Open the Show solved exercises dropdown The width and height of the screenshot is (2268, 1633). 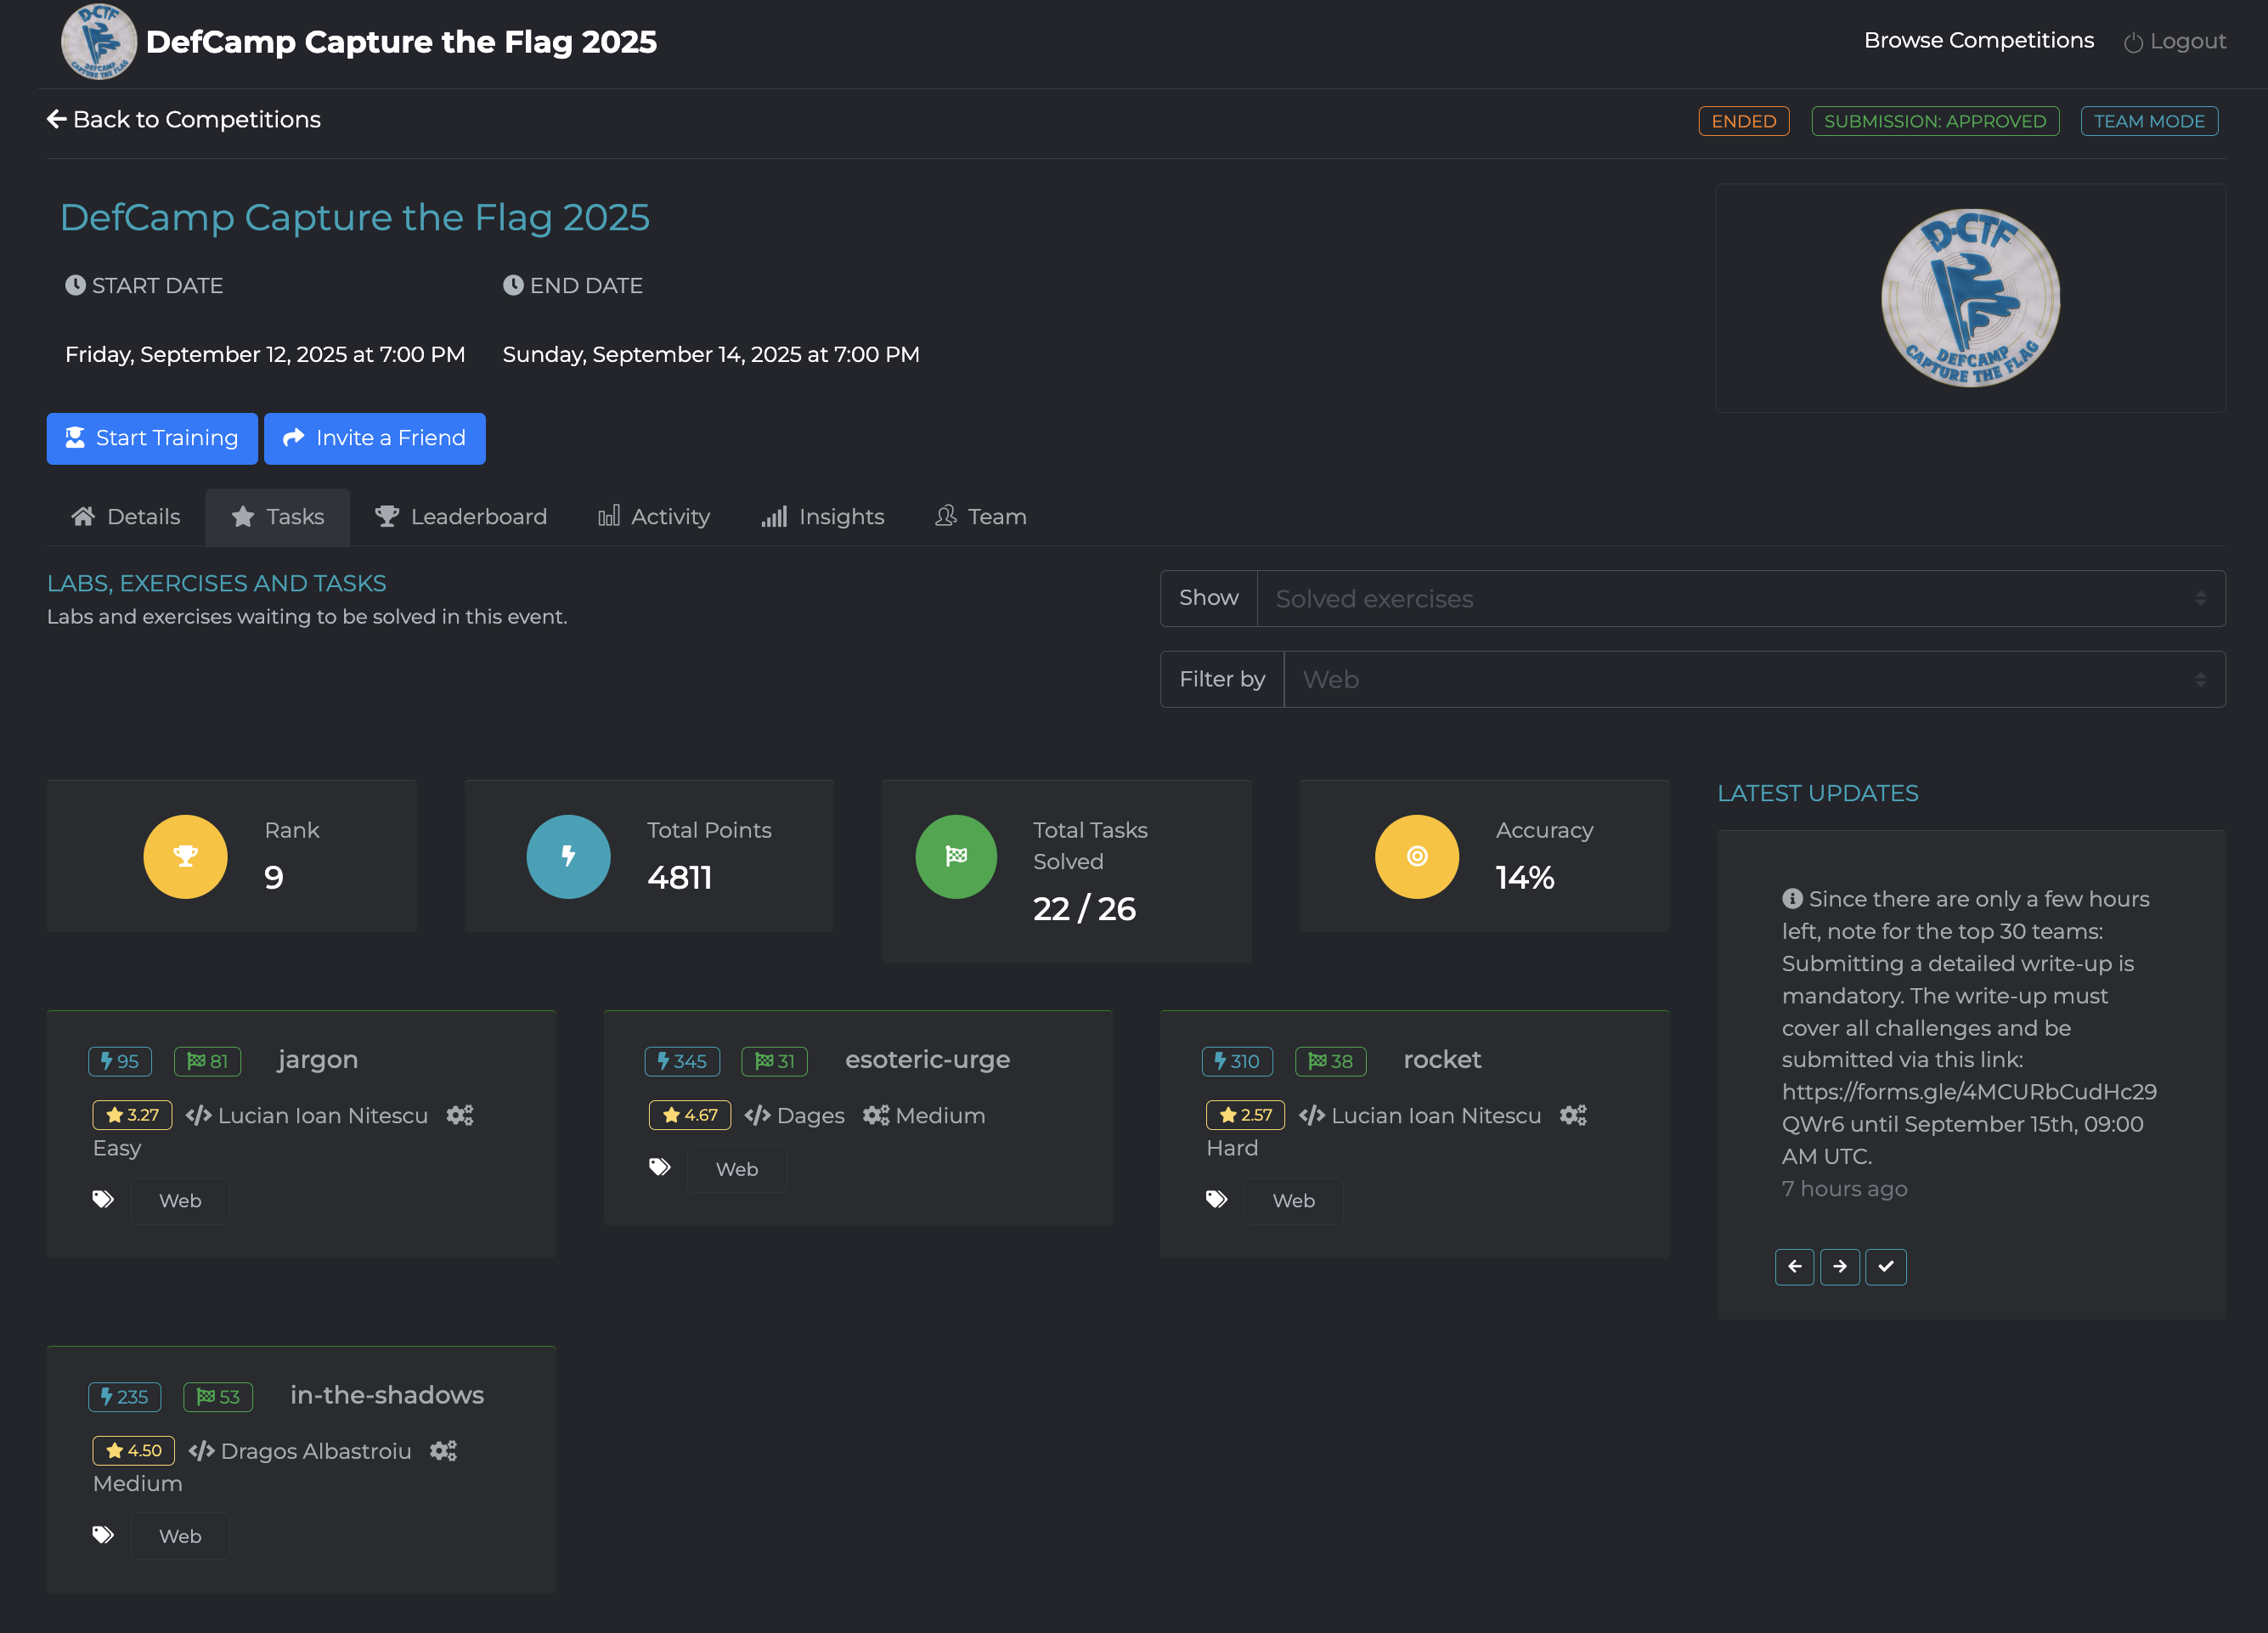[1740, 598]
